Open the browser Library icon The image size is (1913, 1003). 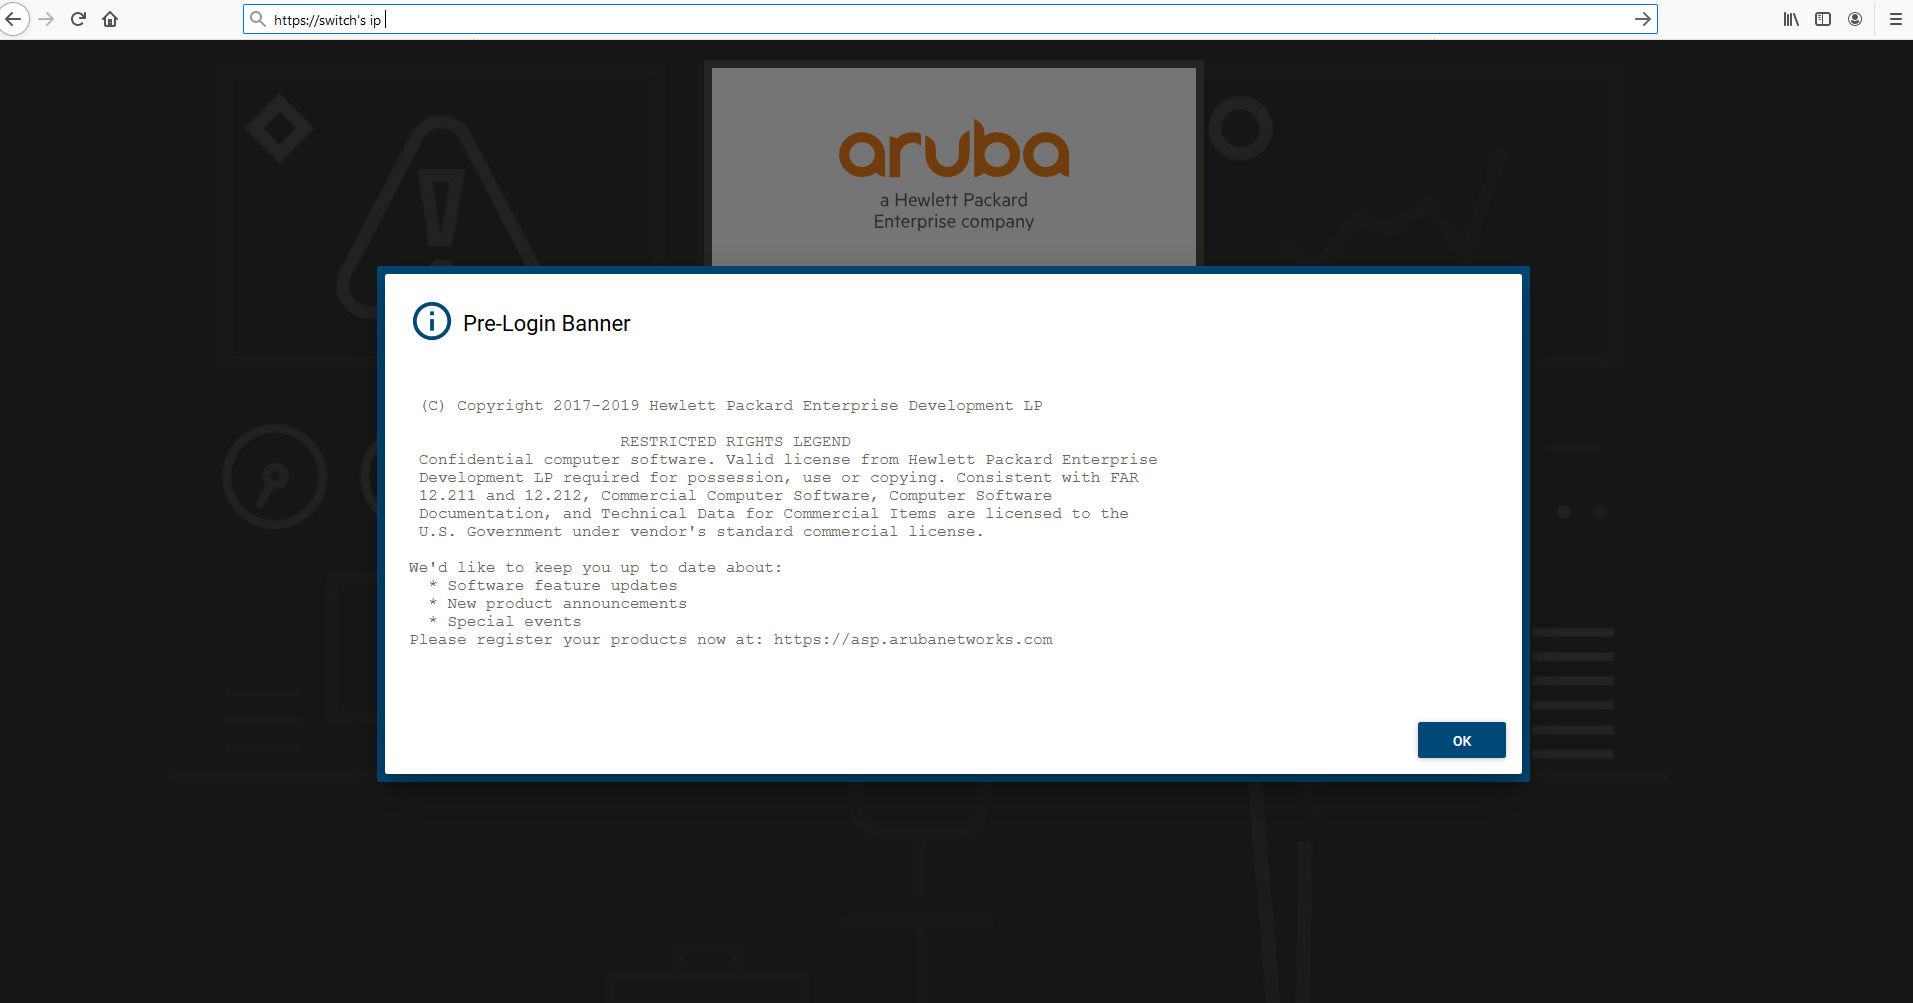tap(1791, 19)
